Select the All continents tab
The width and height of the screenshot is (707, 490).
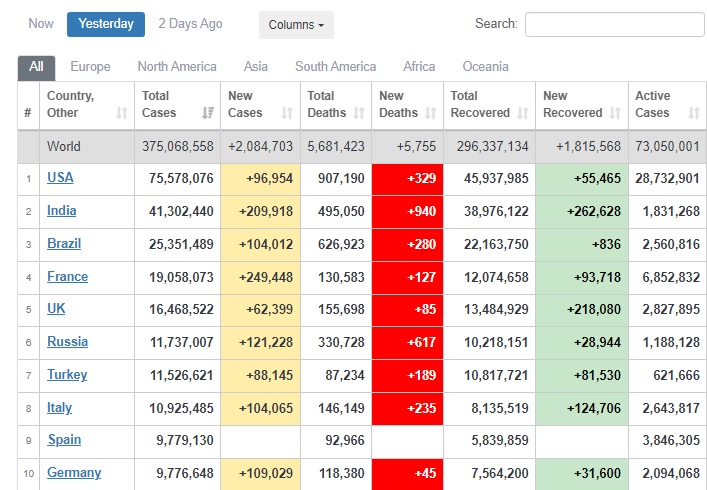tap(36, 67)
